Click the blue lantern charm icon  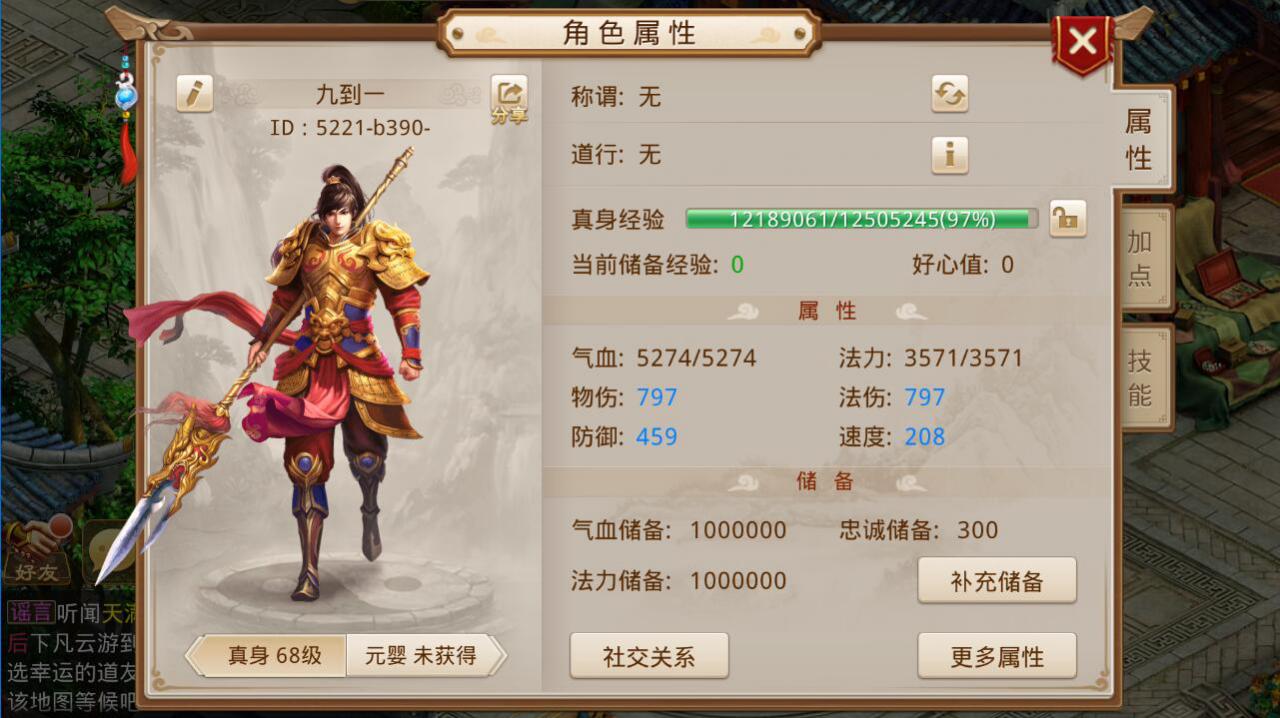click(126, 97)
